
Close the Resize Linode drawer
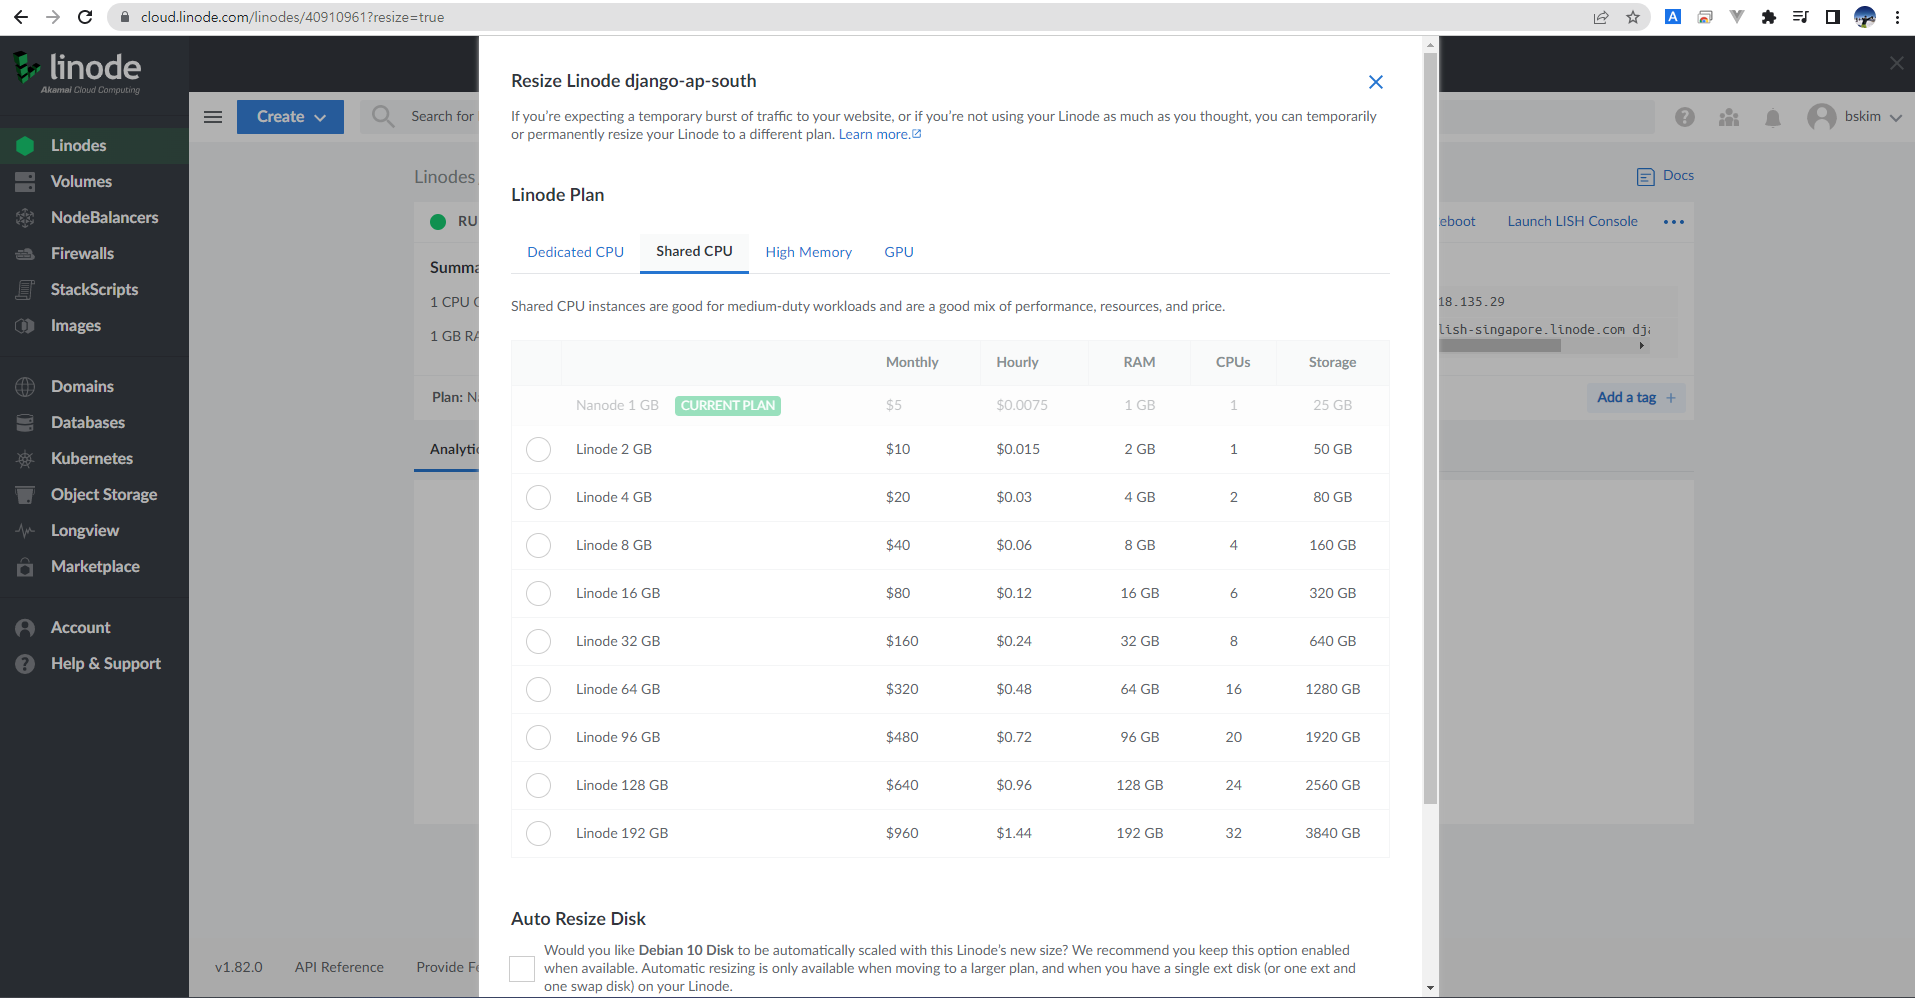tap(1376, 82)
